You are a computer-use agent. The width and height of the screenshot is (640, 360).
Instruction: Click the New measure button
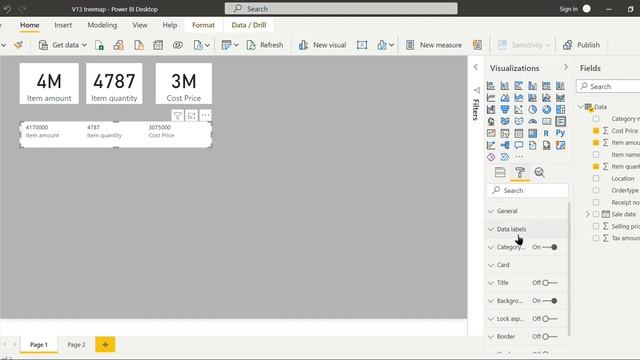[x=434, y=45]
